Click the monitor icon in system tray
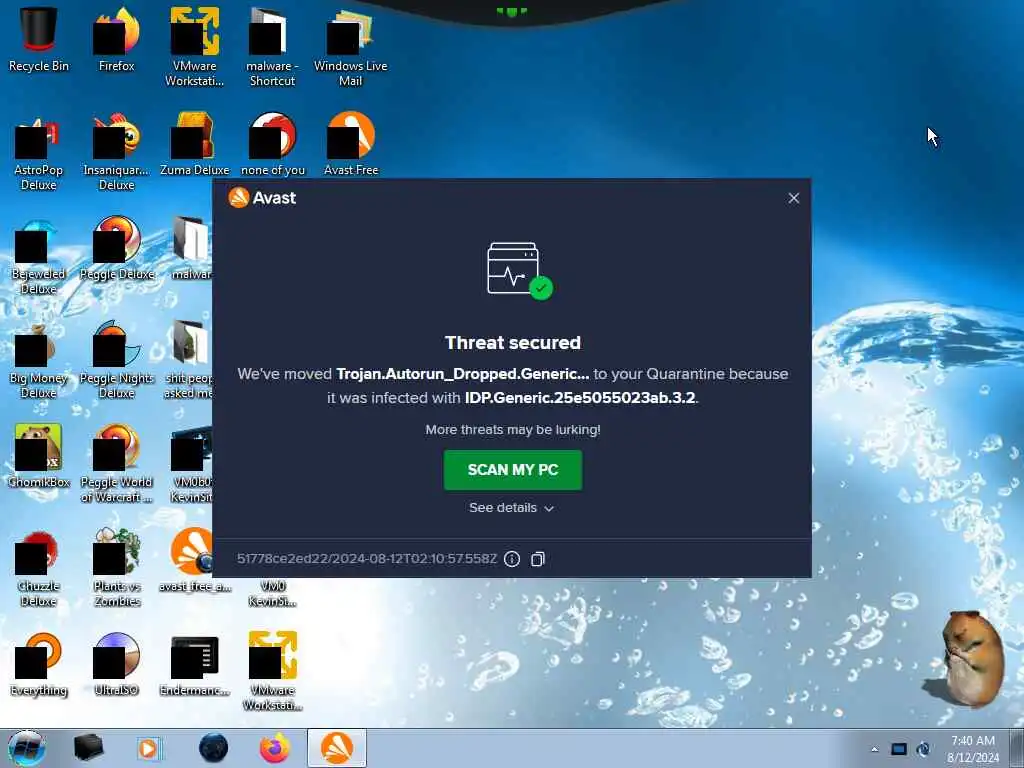Image resolution: width=1024 pixels, height=768 pixels. 899,749
